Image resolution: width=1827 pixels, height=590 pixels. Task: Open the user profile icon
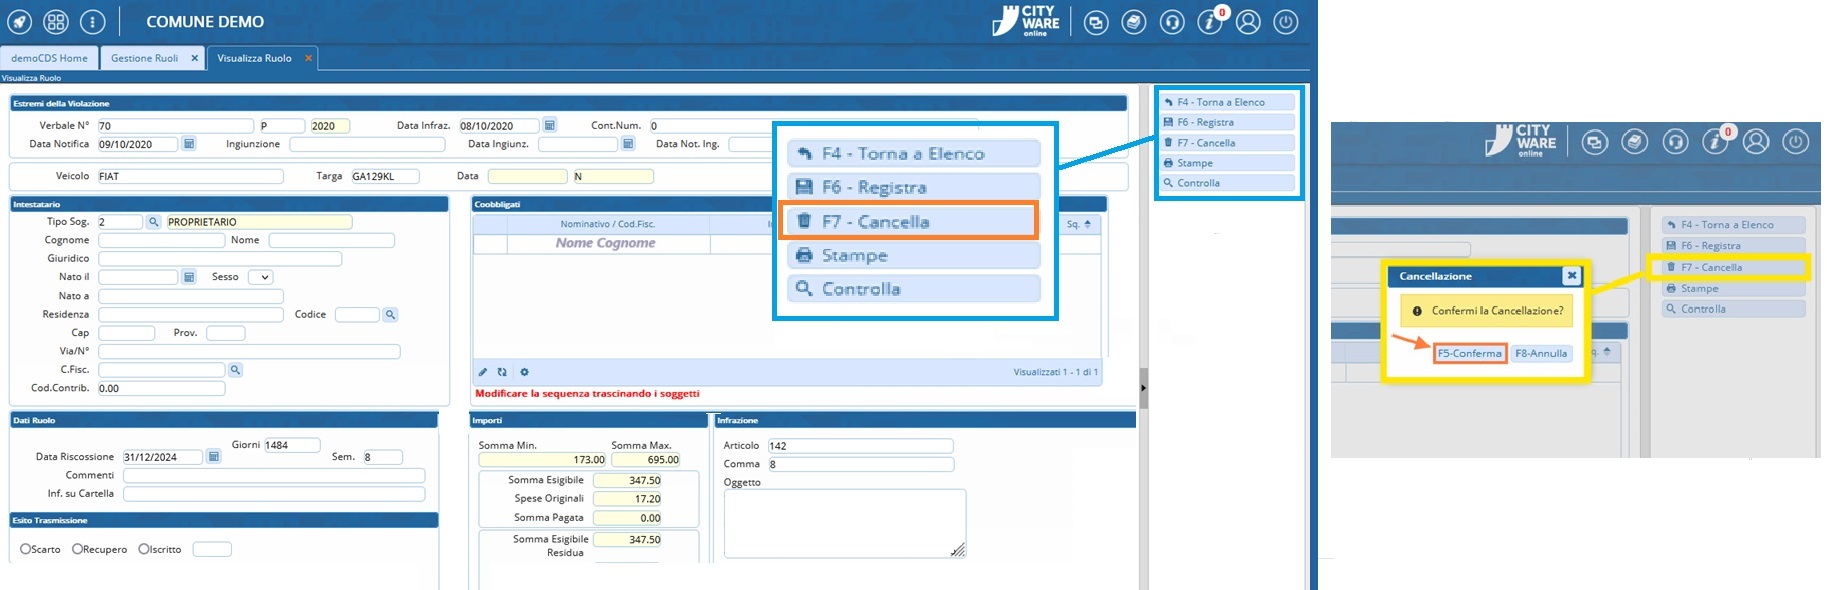point(1248,22)
